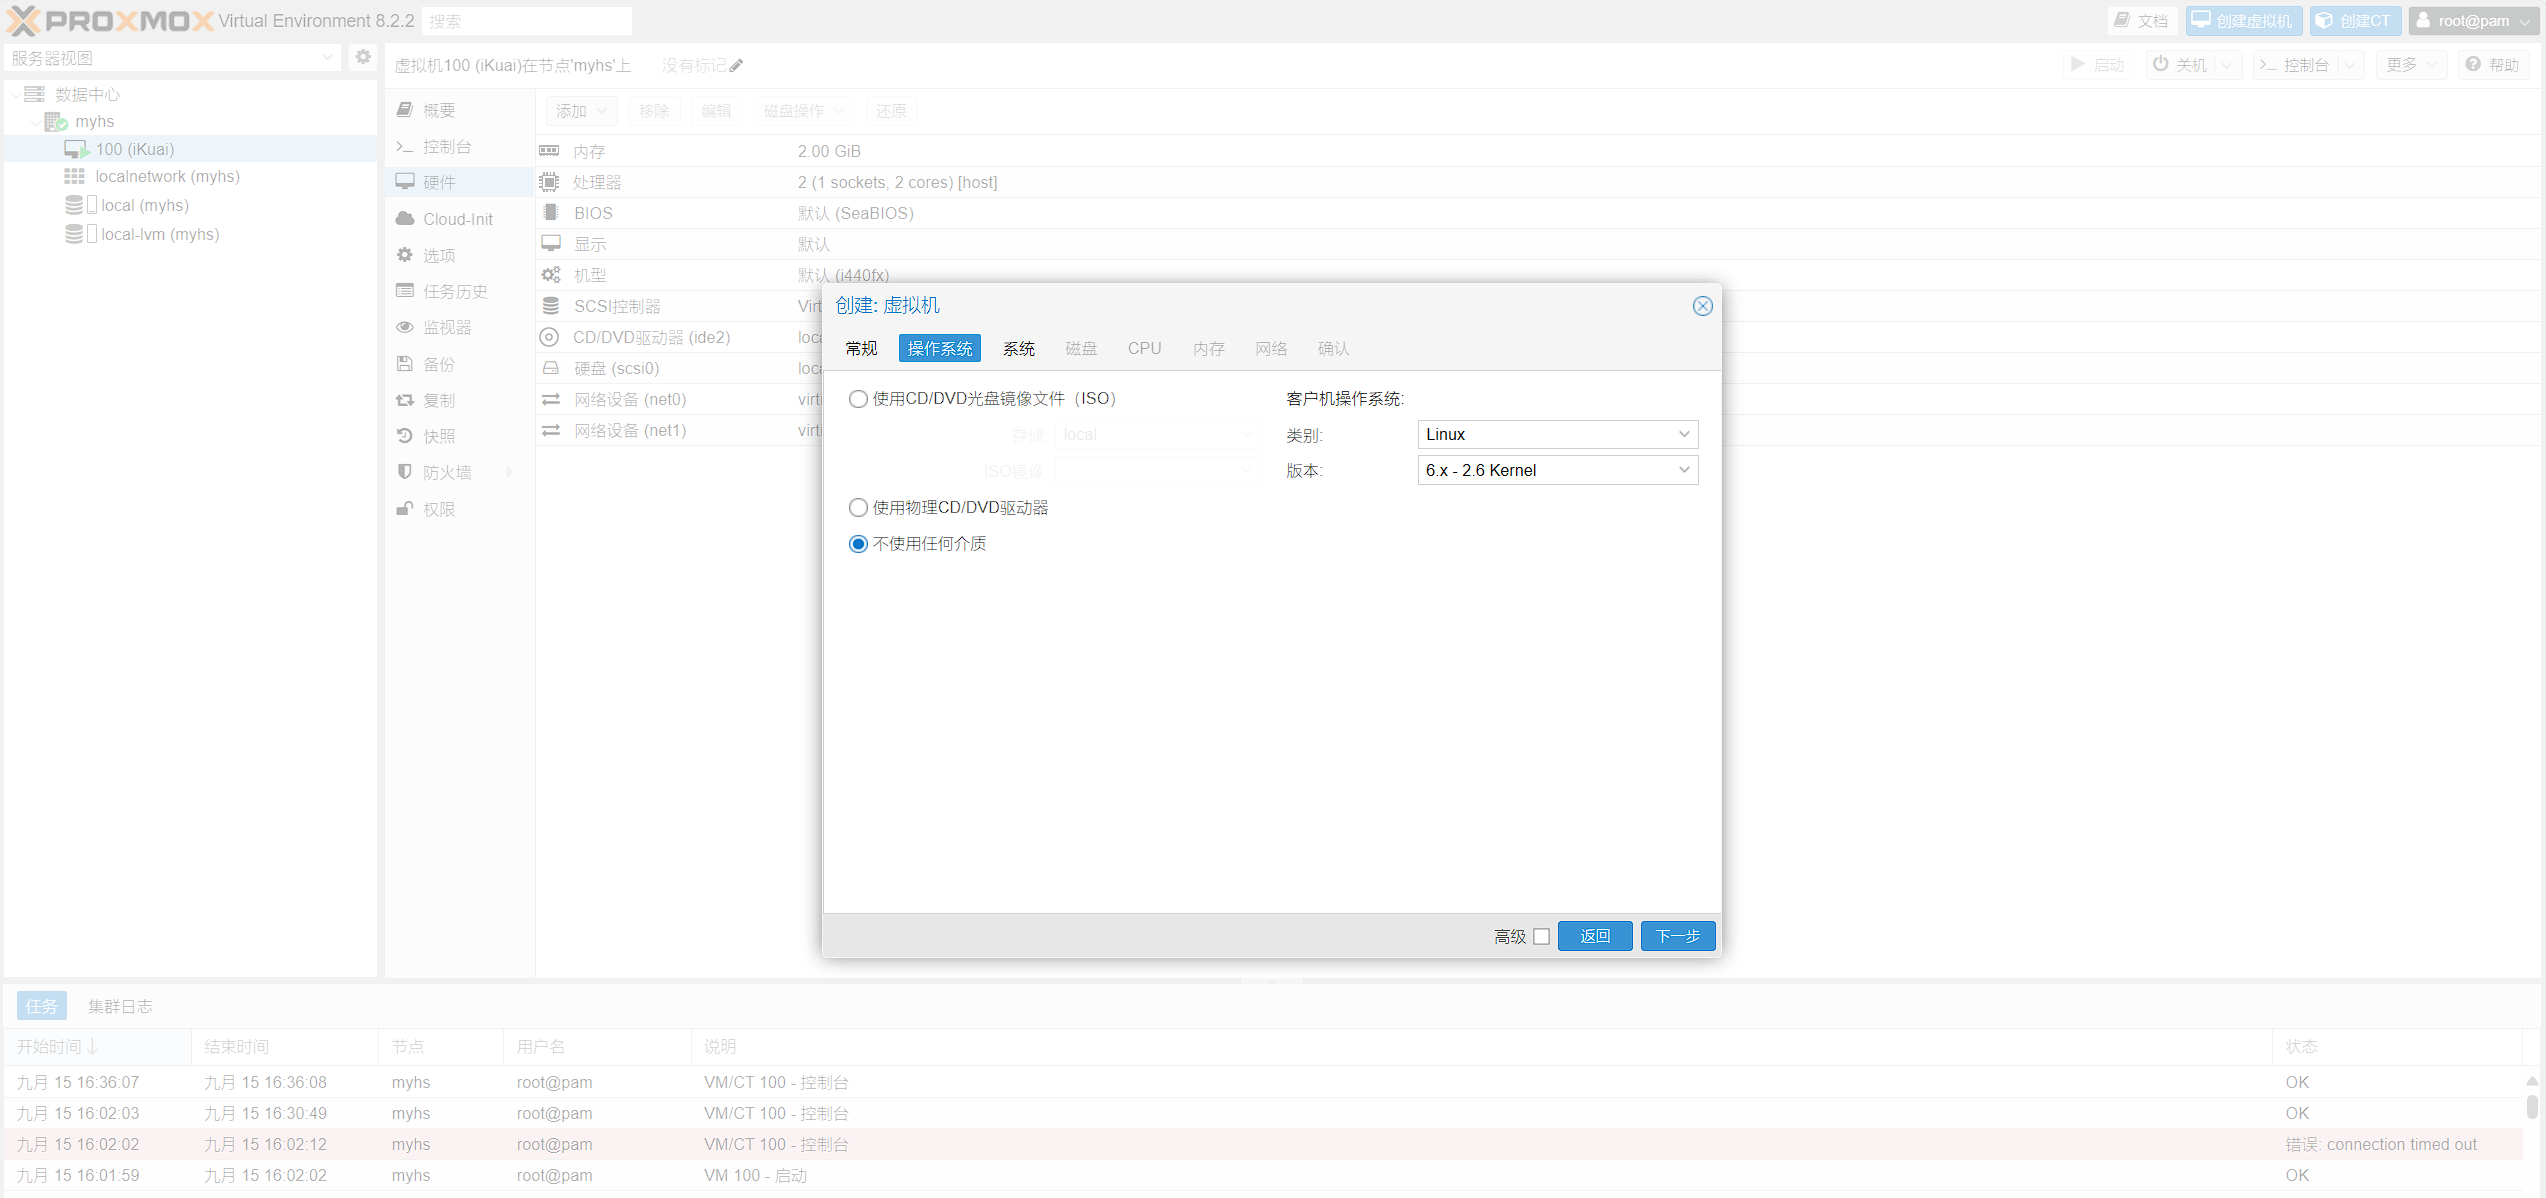
Task: Click 下一步 next button
Action: 1677,936
